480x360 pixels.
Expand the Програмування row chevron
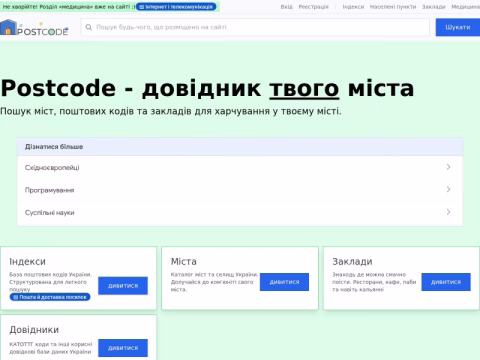click(x=448, y=190)
